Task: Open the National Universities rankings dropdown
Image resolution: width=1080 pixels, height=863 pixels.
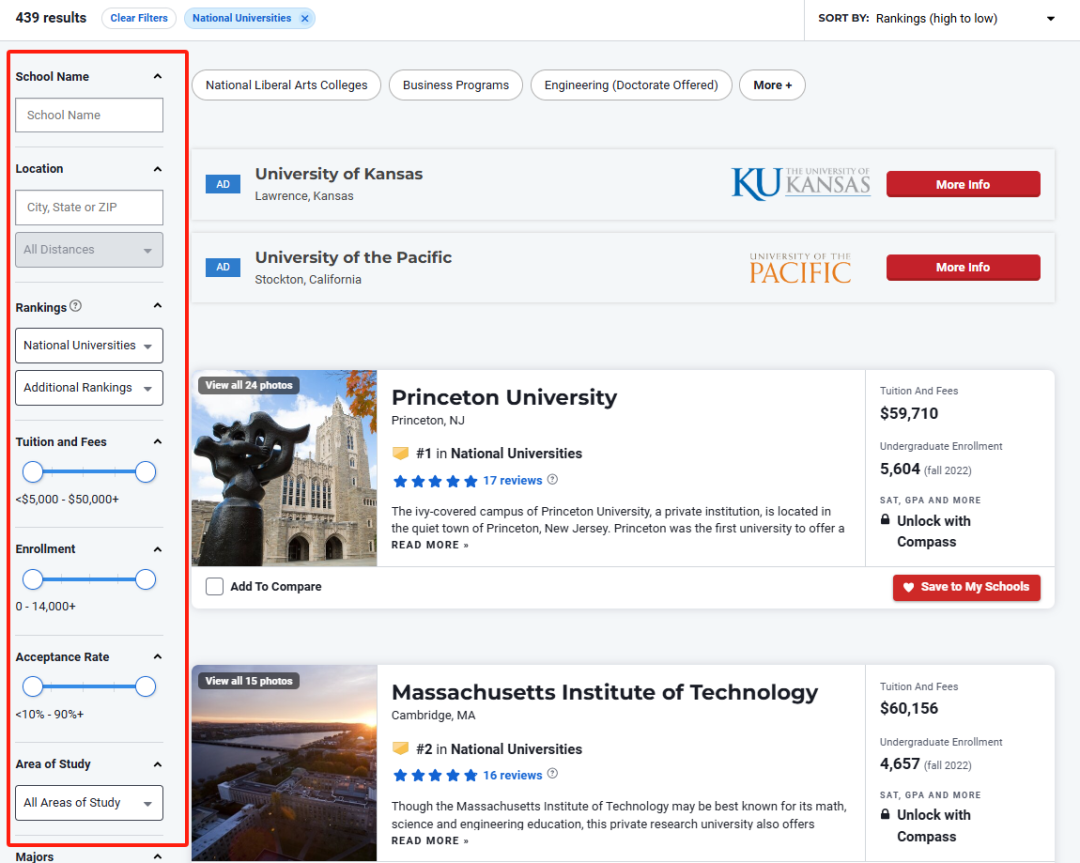Action: pyautogui.click(x=89, y=346)
